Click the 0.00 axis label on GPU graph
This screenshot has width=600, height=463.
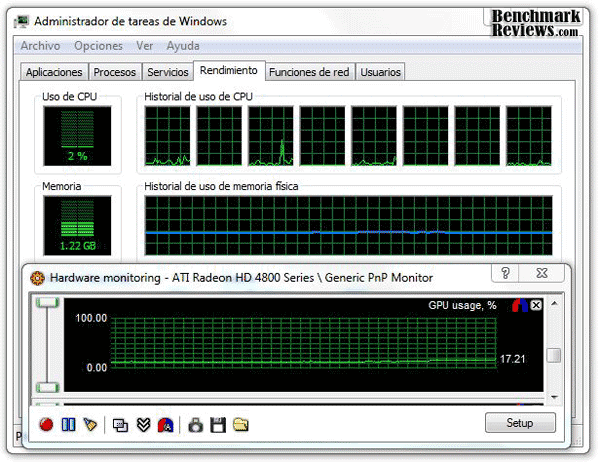[97, 368]
